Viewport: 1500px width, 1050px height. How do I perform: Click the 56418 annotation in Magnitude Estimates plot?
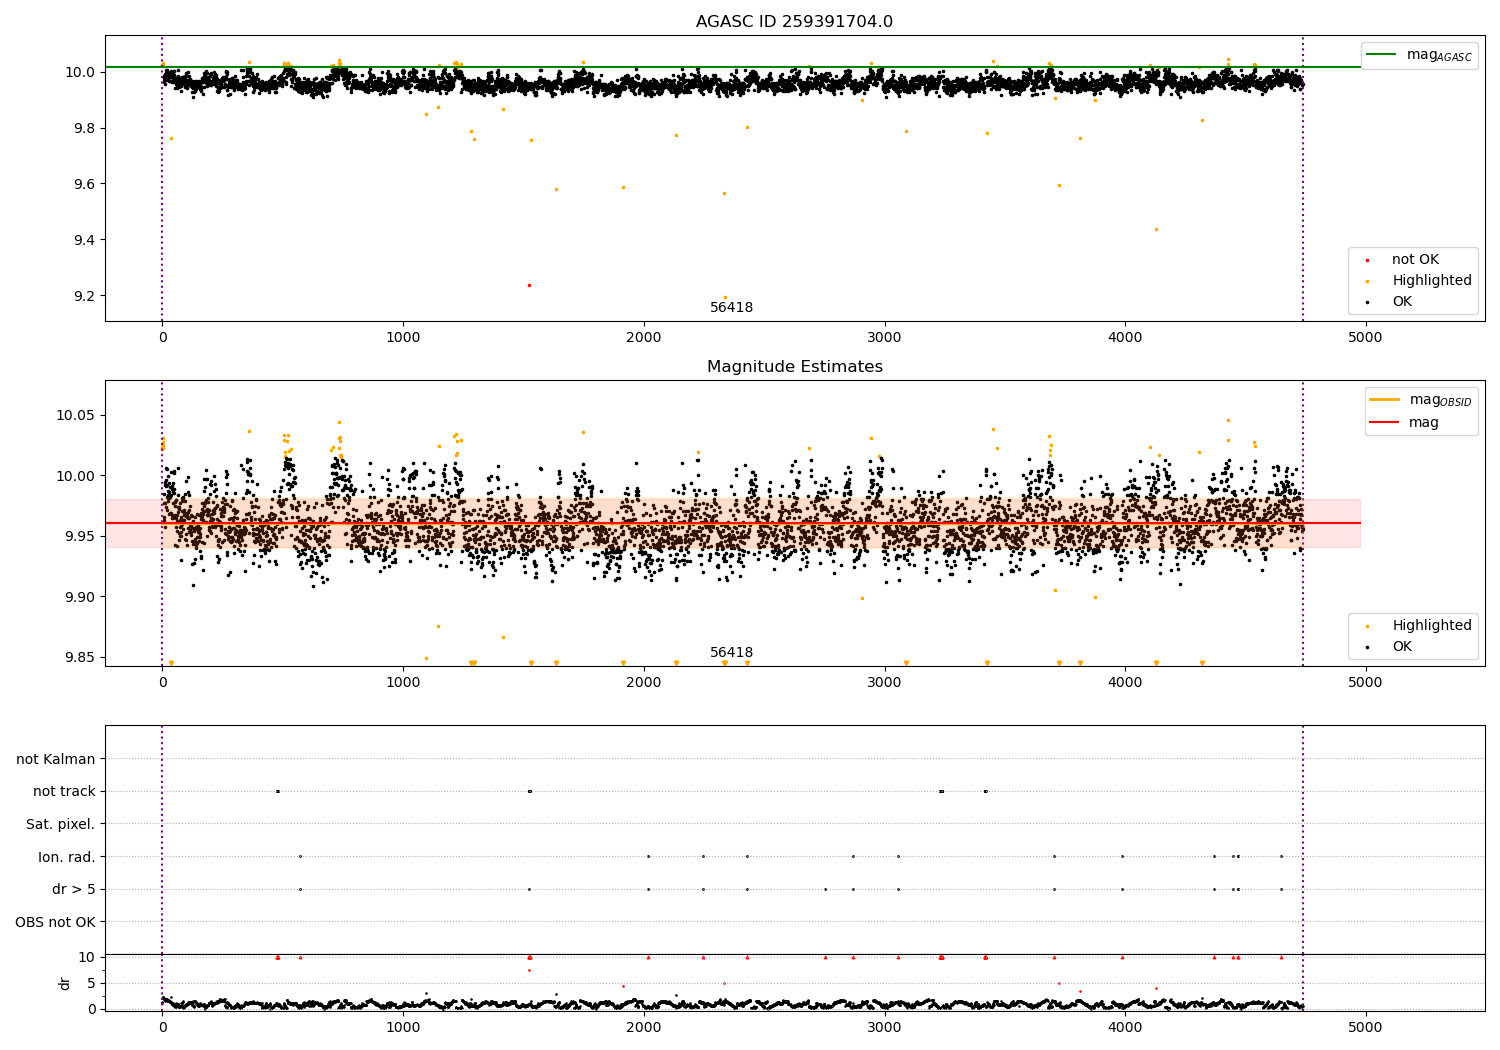coord(731,653)
